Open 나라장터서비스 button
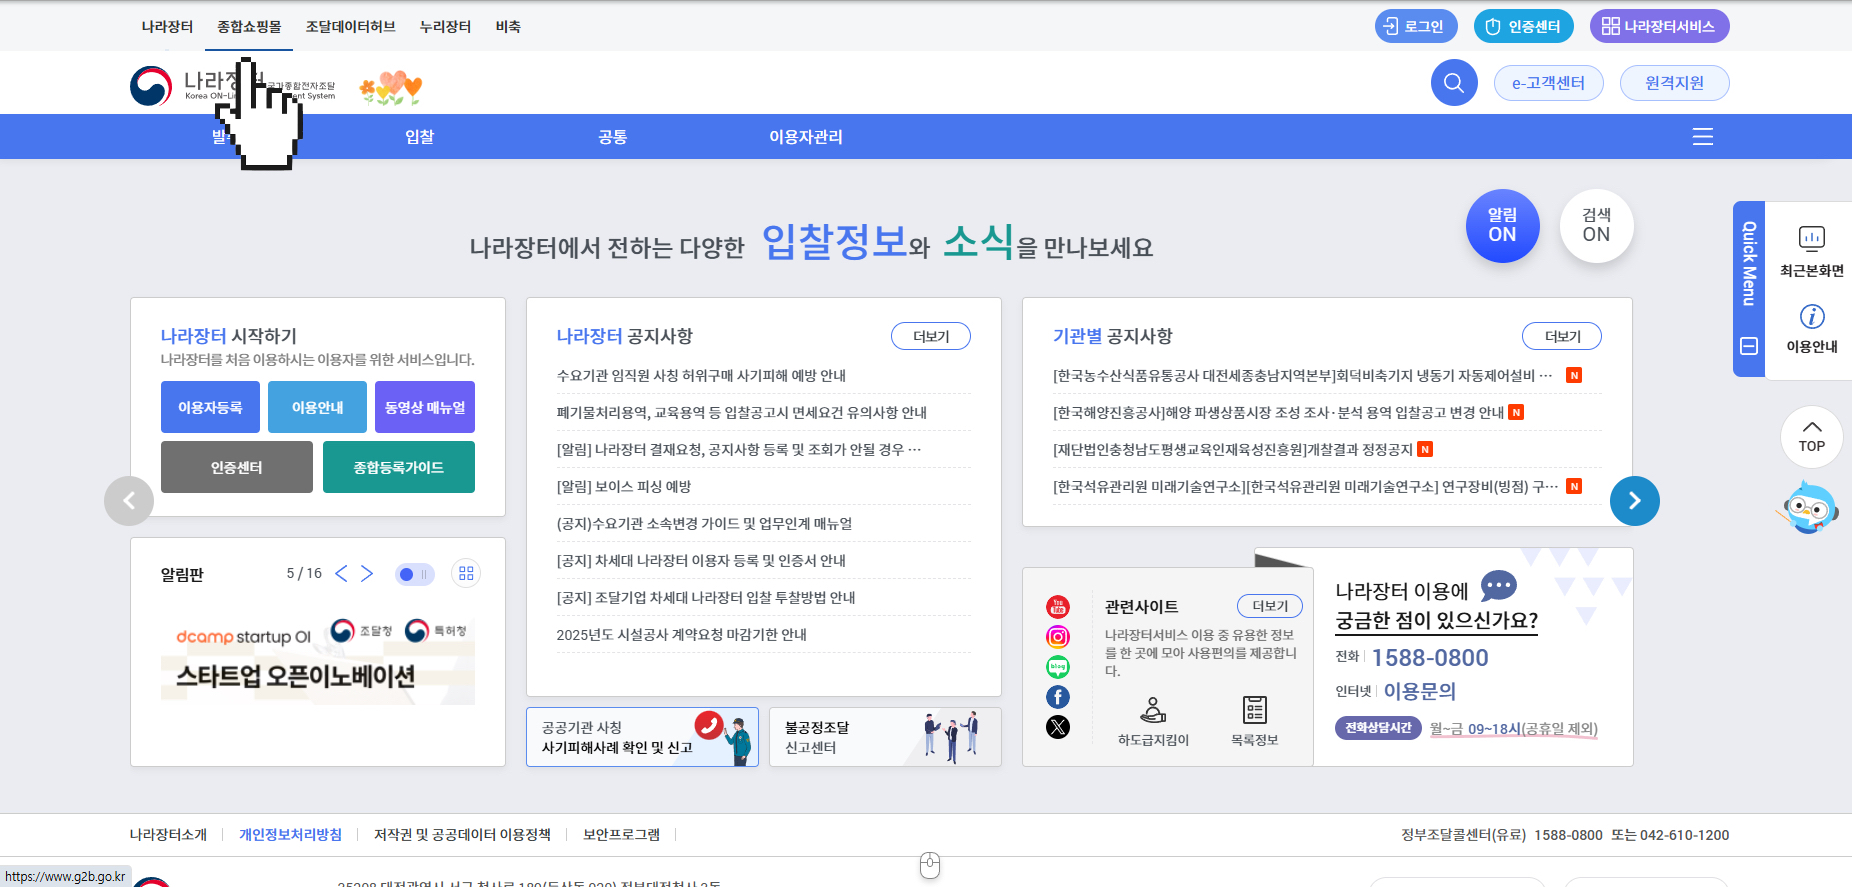1852x887 pixels. 1660,26
